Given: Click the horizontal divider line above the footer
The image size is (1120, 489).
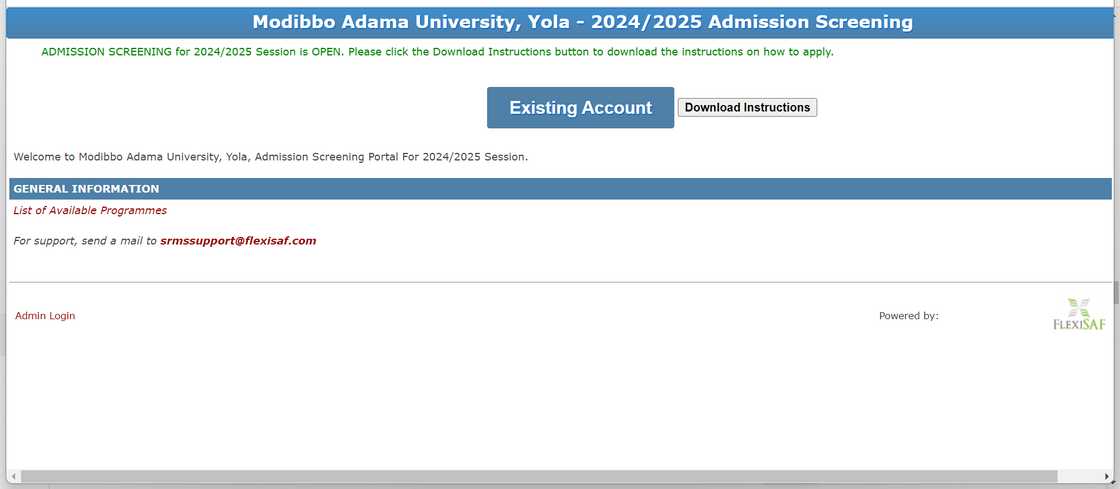Looking at the screenshot, I should [560, 283].
